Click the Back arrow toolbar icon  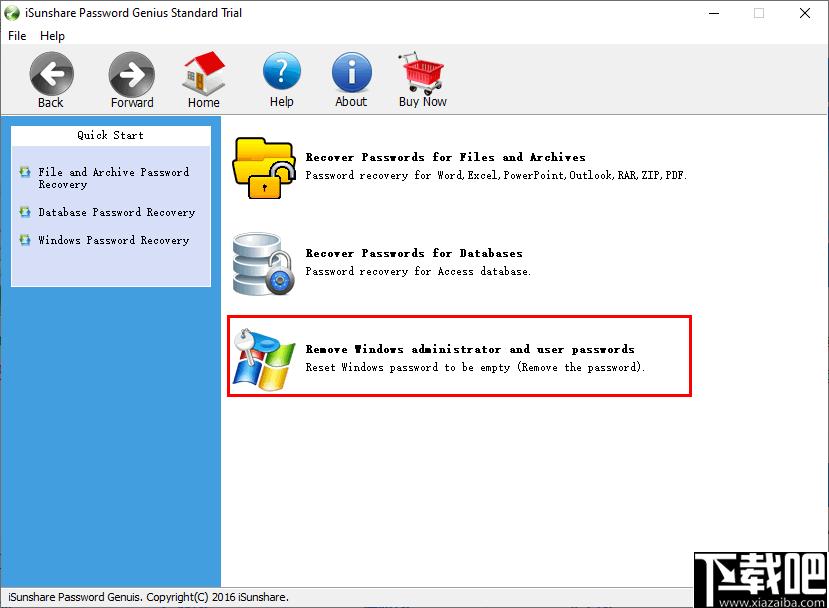pos(51,74)
